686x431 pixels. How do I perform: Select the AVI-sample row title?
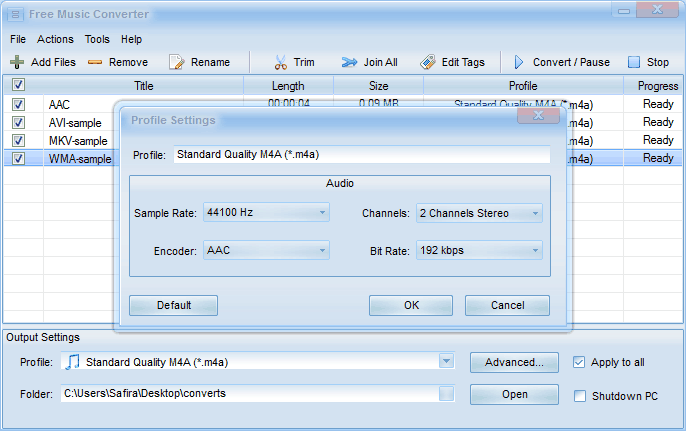[75, 123]
